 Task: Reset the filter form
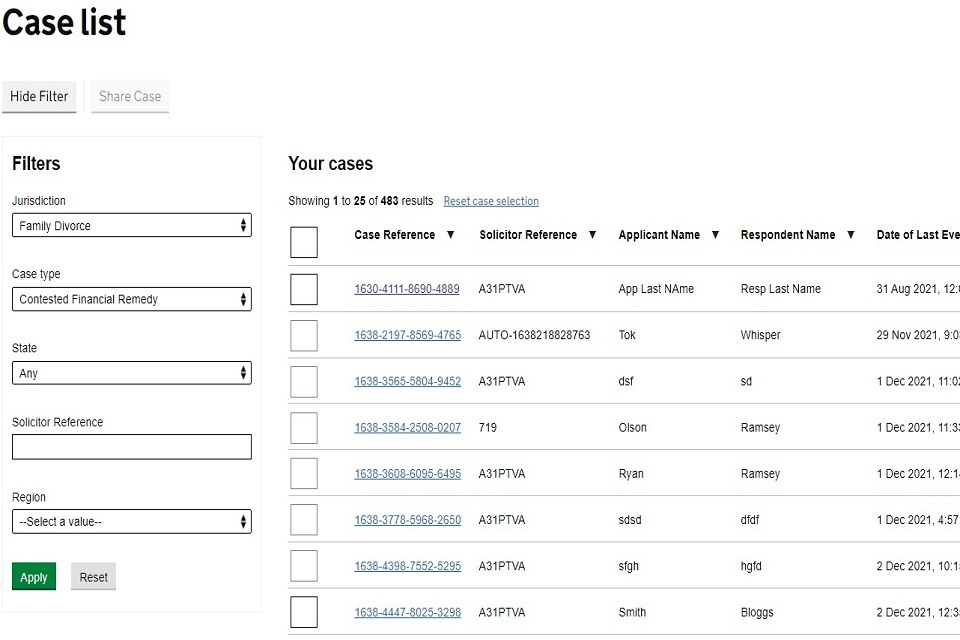tap(93, 577)
